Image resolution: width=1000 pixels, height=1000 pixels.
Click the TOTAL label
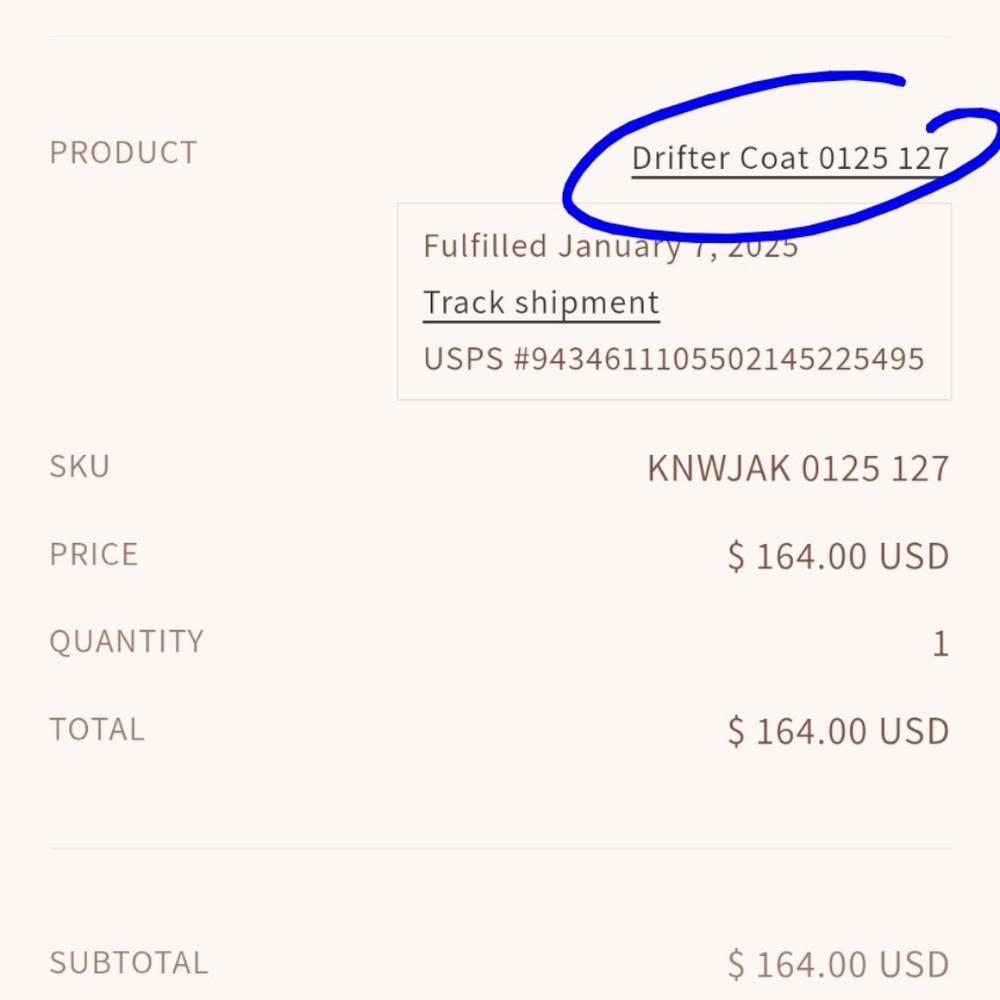[97, 729]
